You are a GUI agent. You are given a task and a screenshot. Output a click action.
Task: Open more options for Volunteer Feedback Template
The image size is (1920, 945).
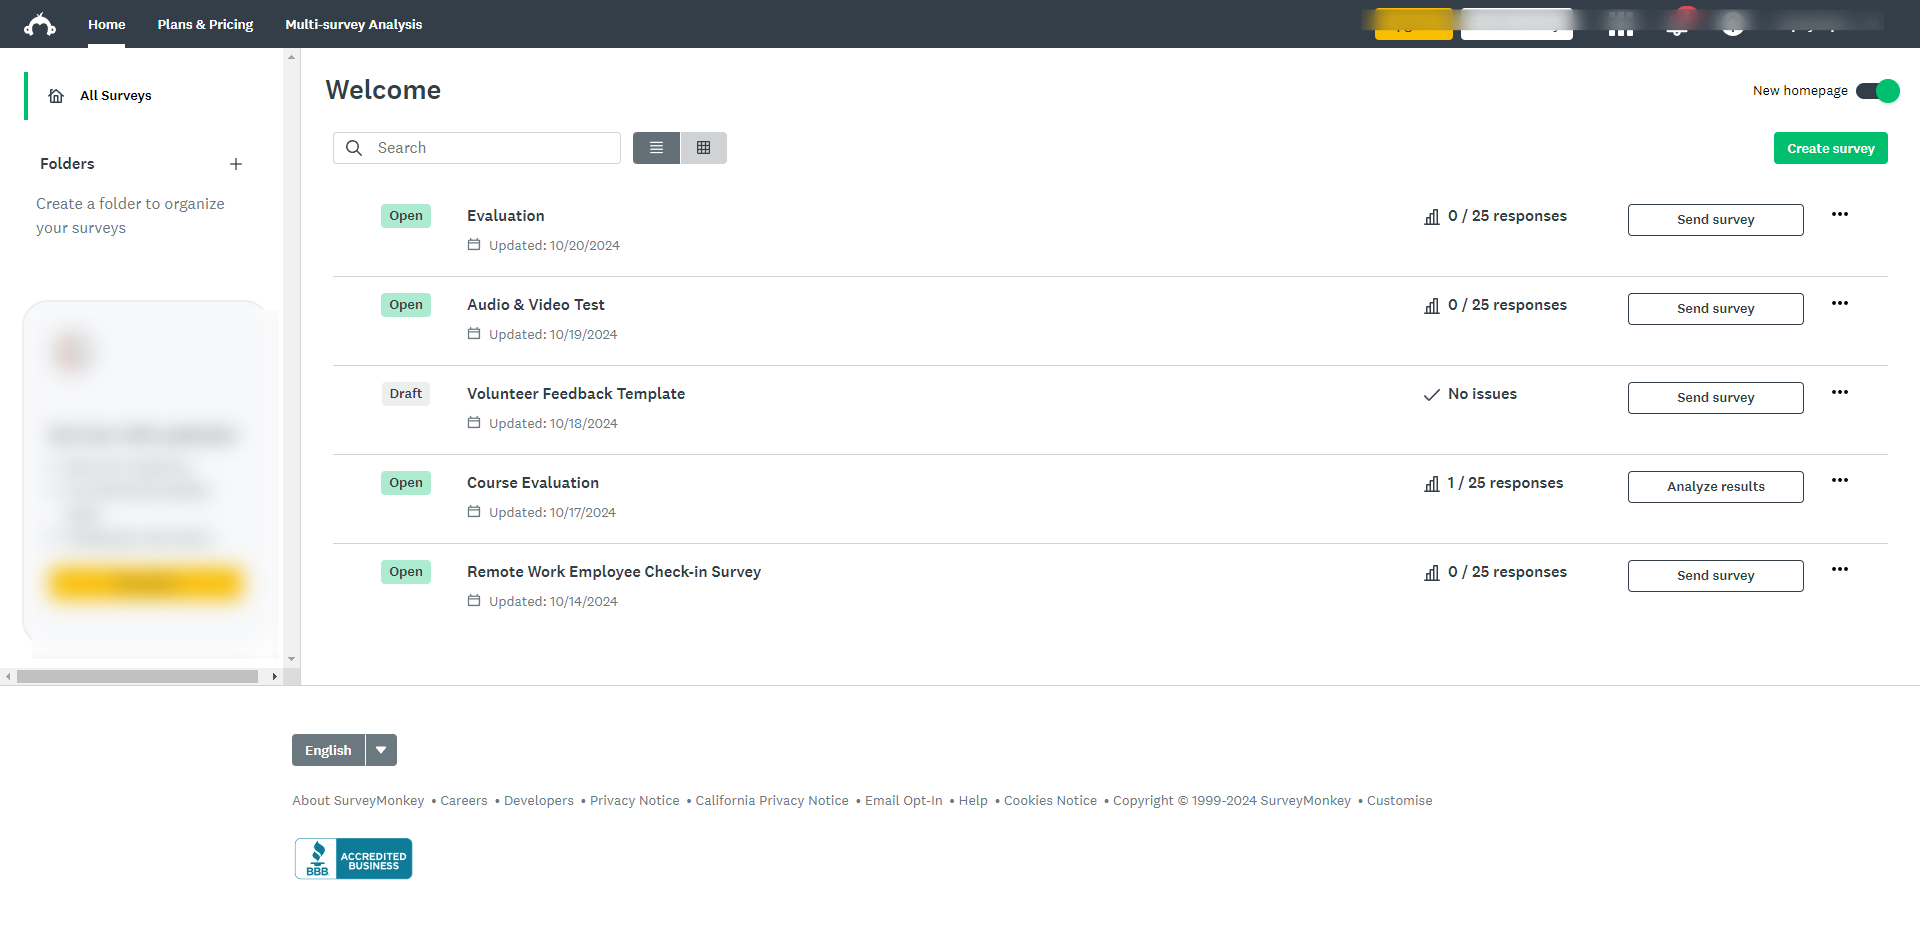(1840, 392)
